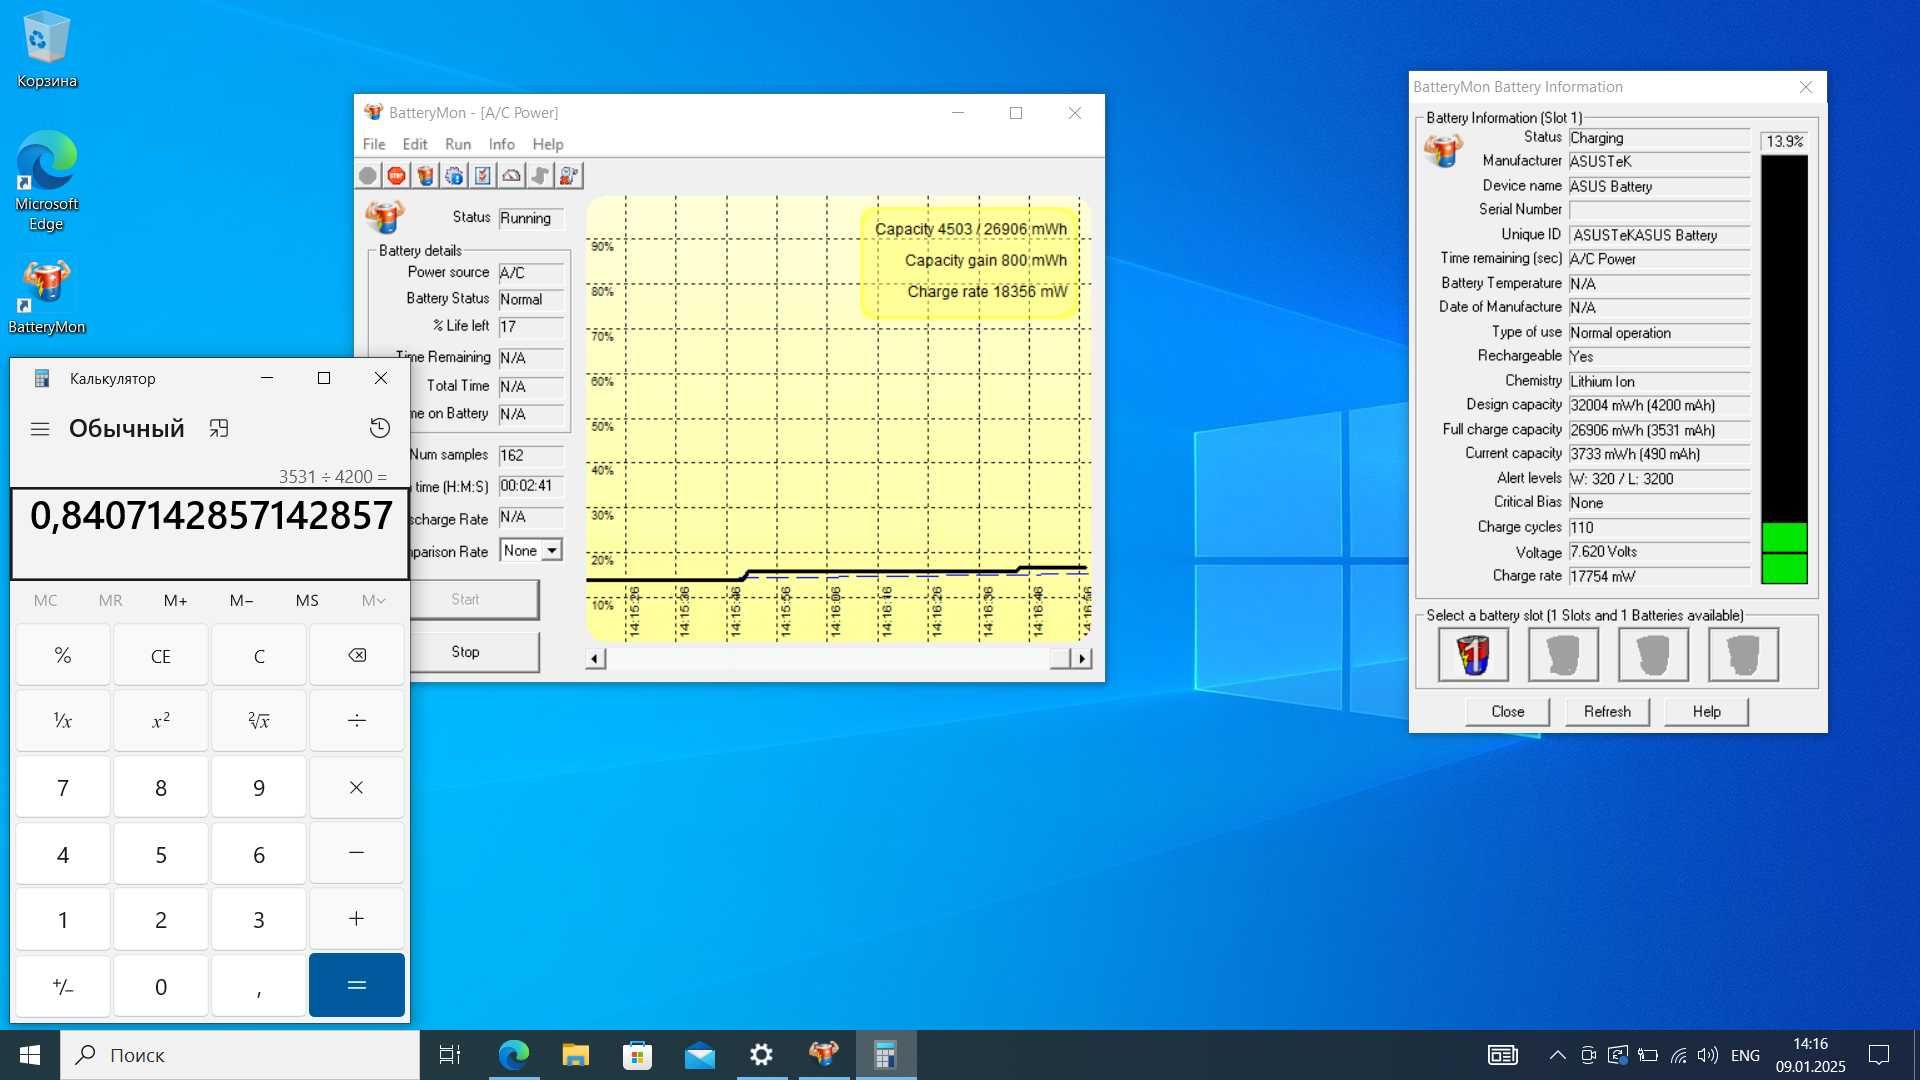Click the grey Start circle icon in BatteryMon toolbar
1920x1080 pixels.
tap(368, 176)
